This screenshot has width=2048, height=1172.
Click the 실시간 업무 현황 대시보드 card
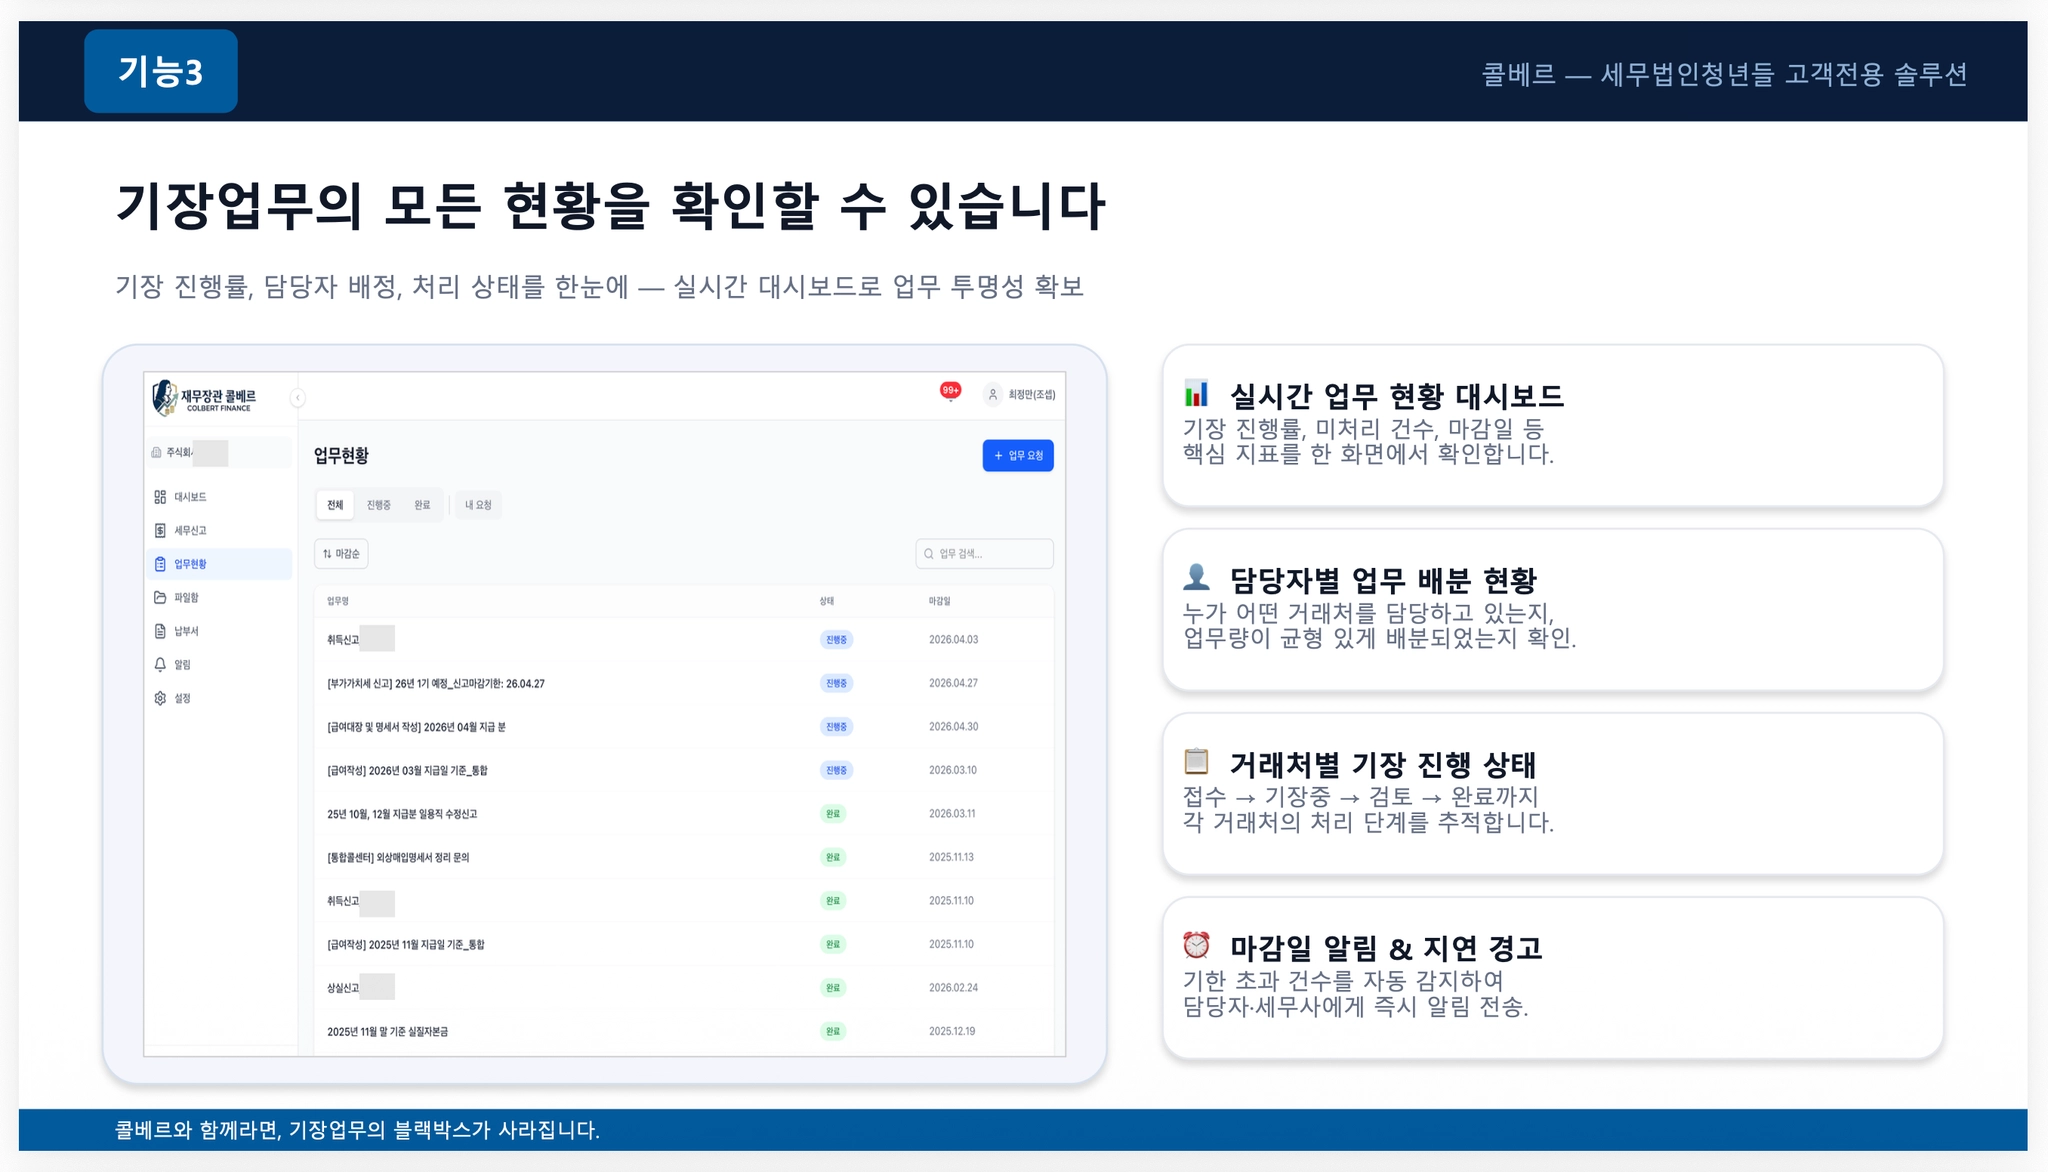[1552, 426]
